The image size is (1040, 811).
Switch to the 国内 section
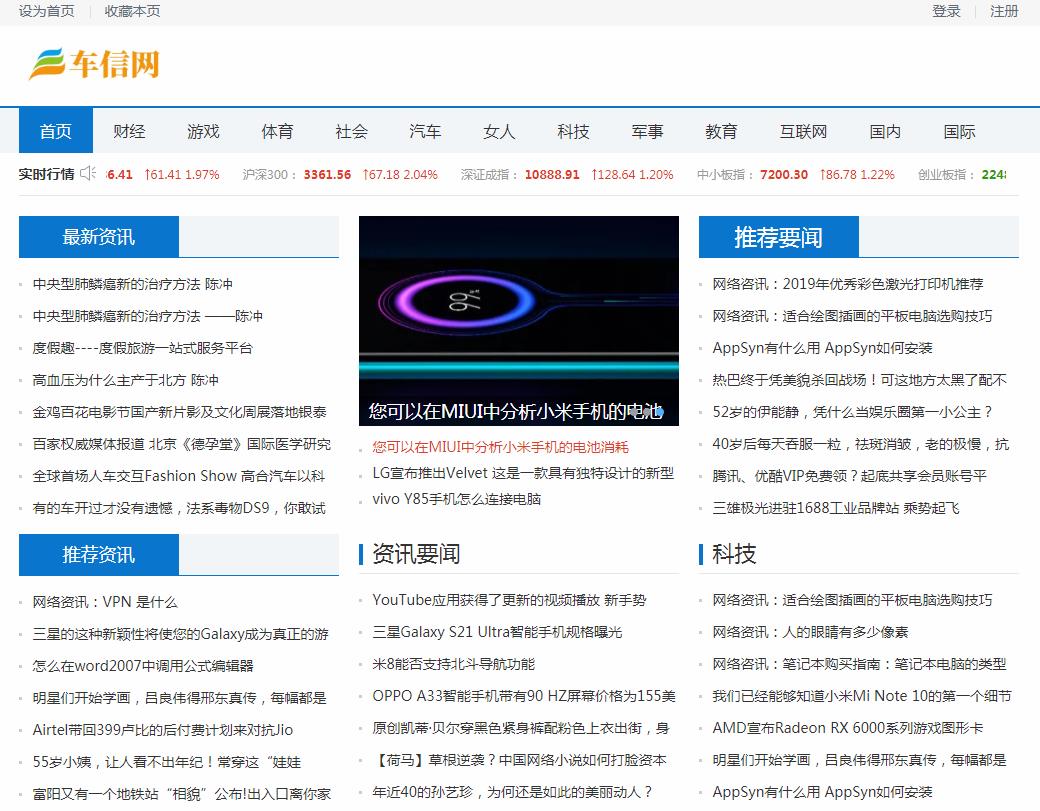[x=885, y=131]
